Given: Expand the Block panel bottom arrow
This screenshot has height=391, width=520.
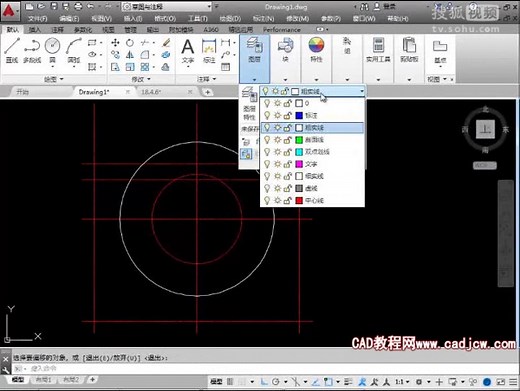Looking at the screenshot, I should pyautogui.click(x=285, y=80).
